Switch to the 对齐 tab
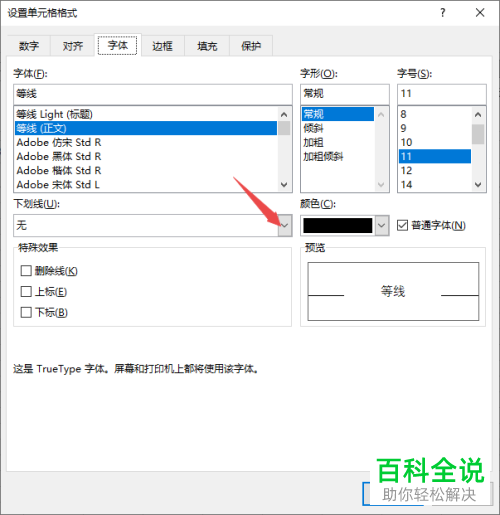 73,46
